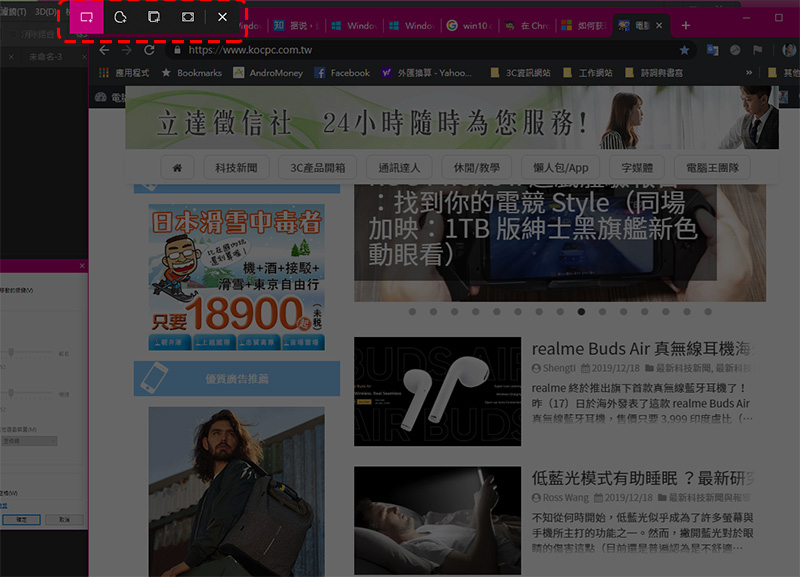This screenshot has width=800, height=577.
Task: Open the realme earbuds article thumbnail
Action: click(x=437, y=391)
